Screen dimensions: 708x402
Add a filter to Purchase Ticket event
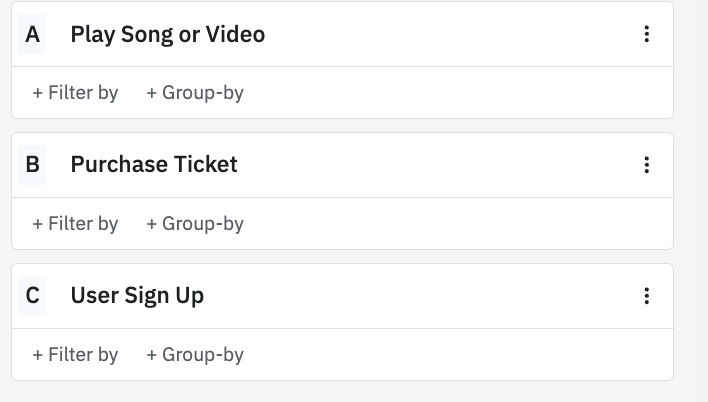pos(75,224)
